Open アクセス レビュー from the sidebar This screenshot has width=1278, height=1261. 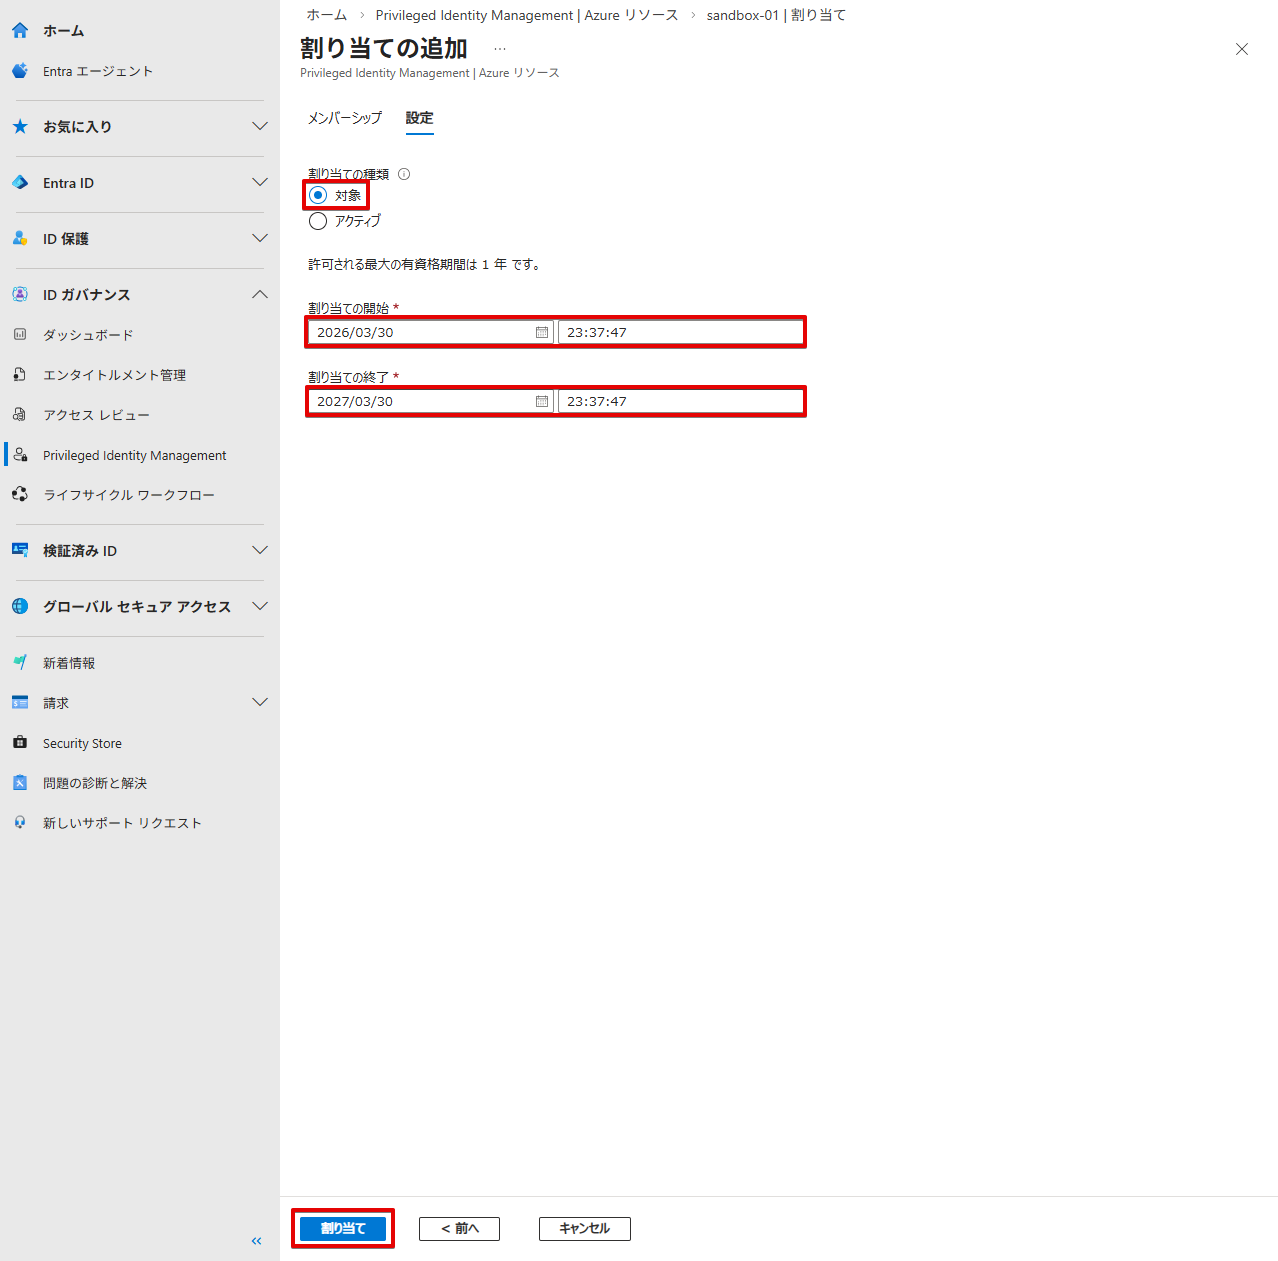[95, 414]
